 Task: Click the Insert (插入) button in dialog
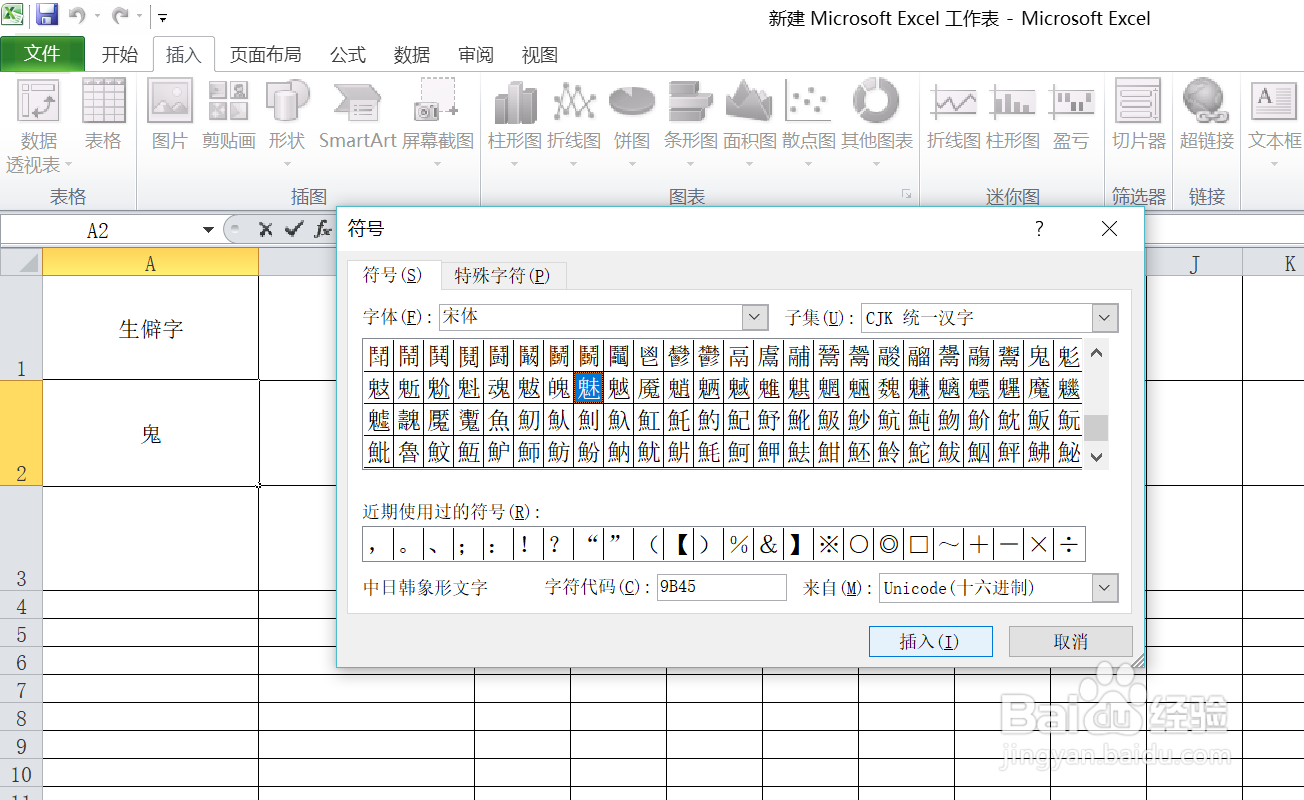pos(930,641)
